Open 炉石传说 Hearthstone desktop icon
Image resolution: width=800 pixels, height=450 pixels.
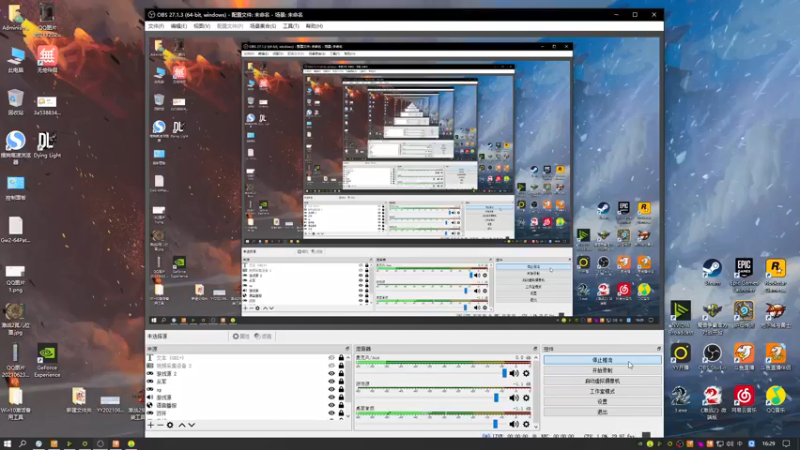[744, 314]
